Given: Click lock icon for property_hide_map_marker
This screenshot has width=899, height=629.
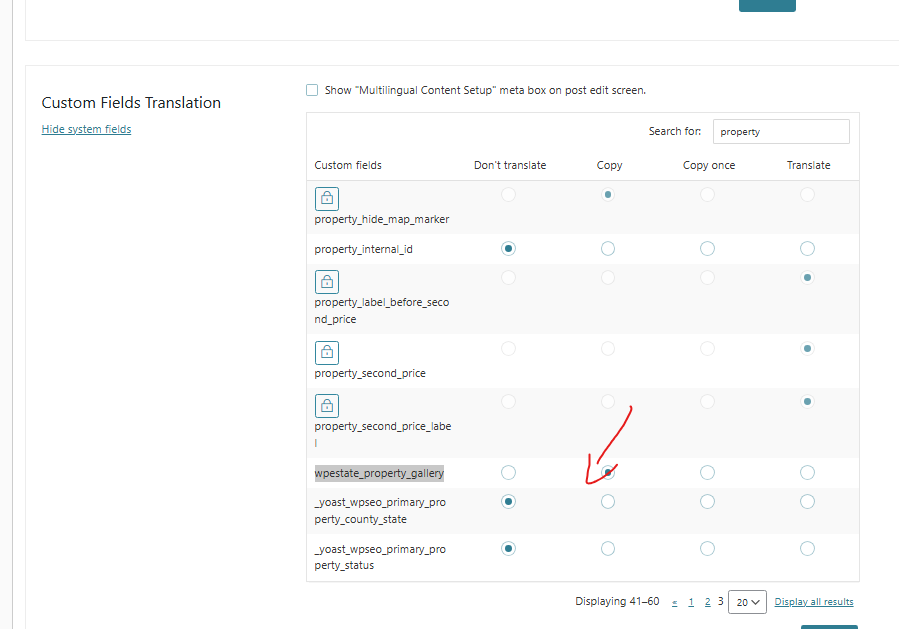Looking at the screenshot, I should click(x=327, y=199).
